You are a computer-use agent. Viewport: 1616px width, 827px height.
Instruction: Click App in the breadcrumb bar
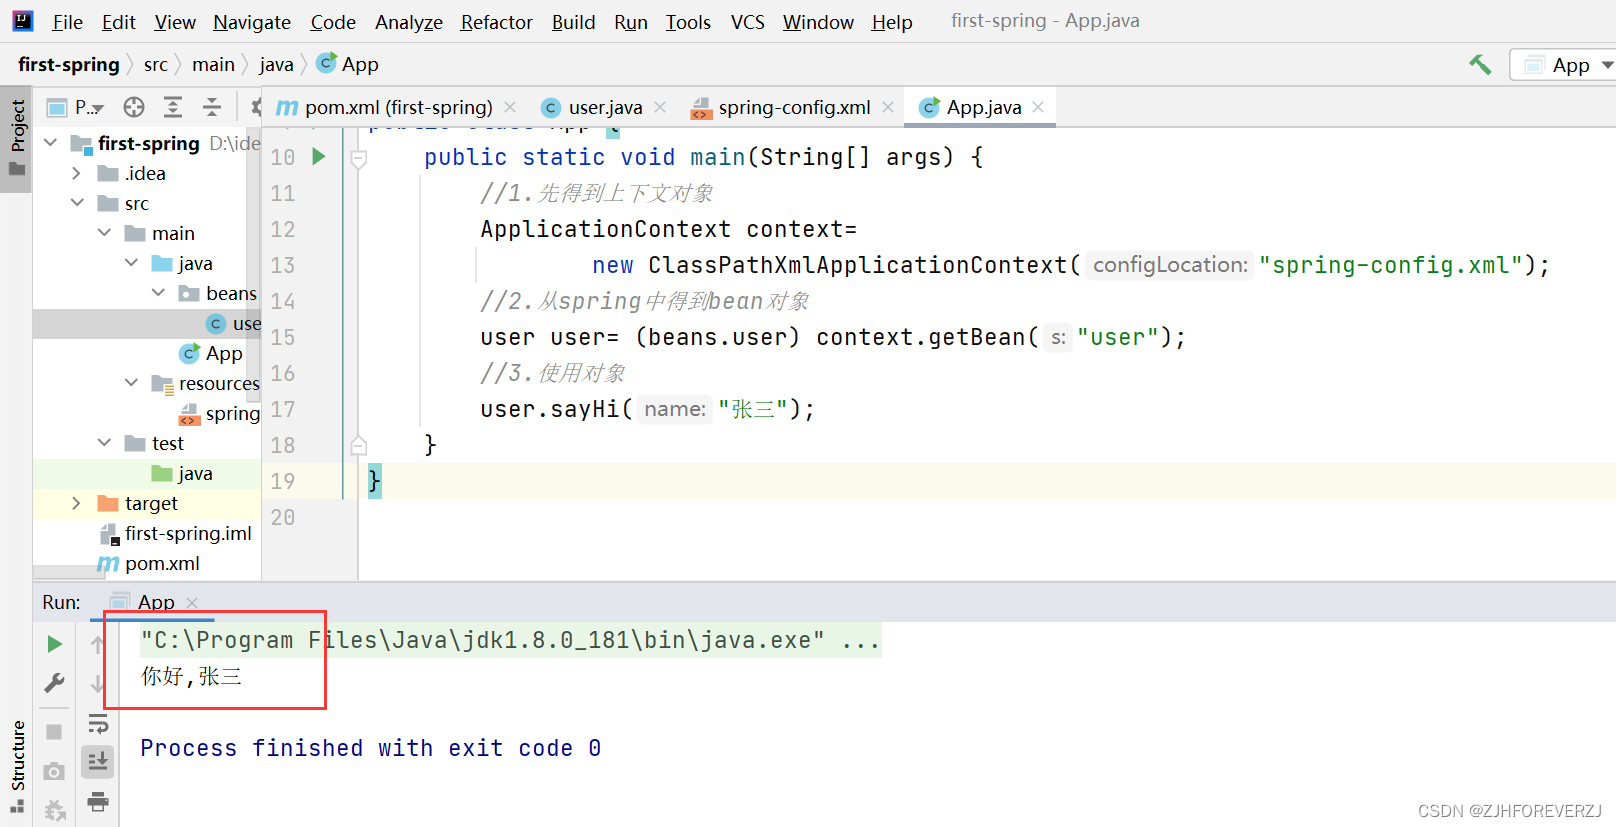point(348,65)
